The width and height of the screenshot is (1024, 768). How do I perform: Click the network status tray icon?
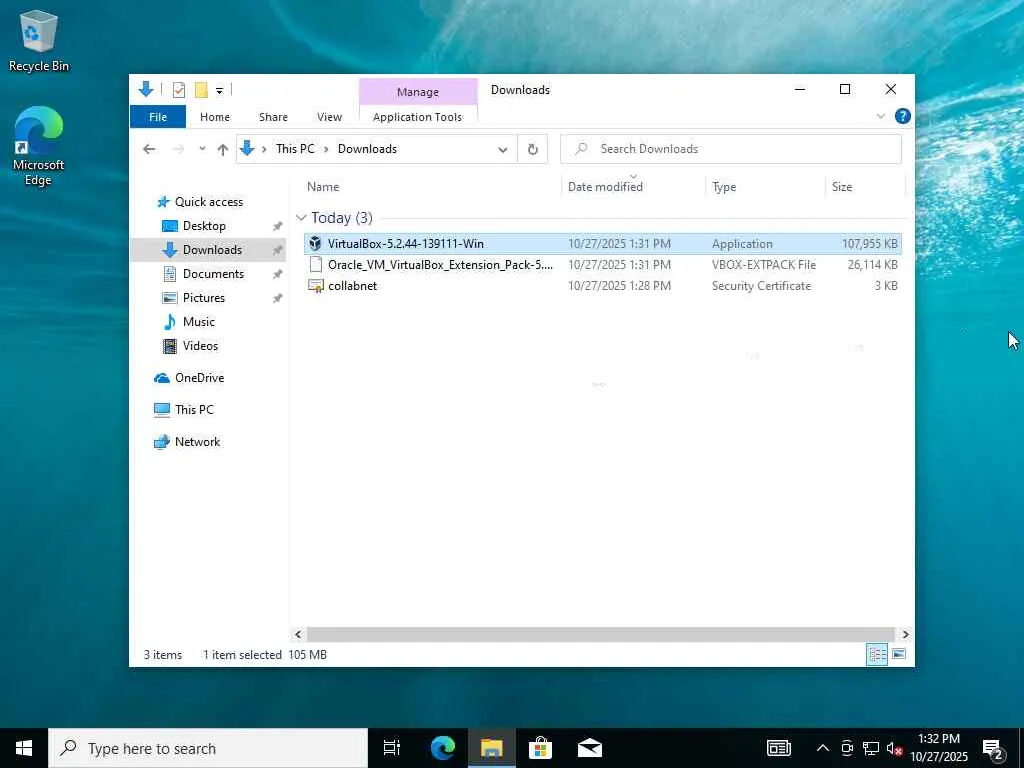point(871,748)
